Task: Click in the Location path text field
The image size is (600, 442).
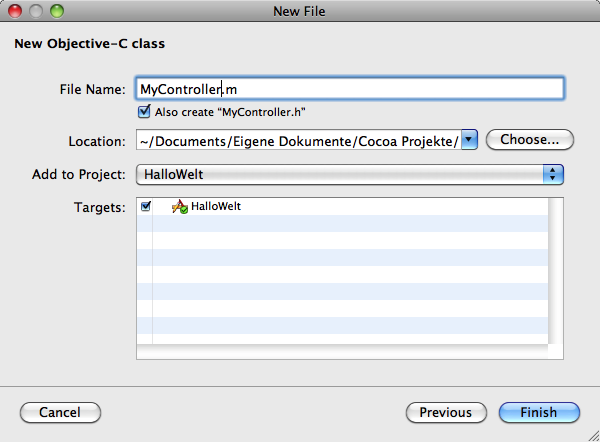Action: click(299, 140)
